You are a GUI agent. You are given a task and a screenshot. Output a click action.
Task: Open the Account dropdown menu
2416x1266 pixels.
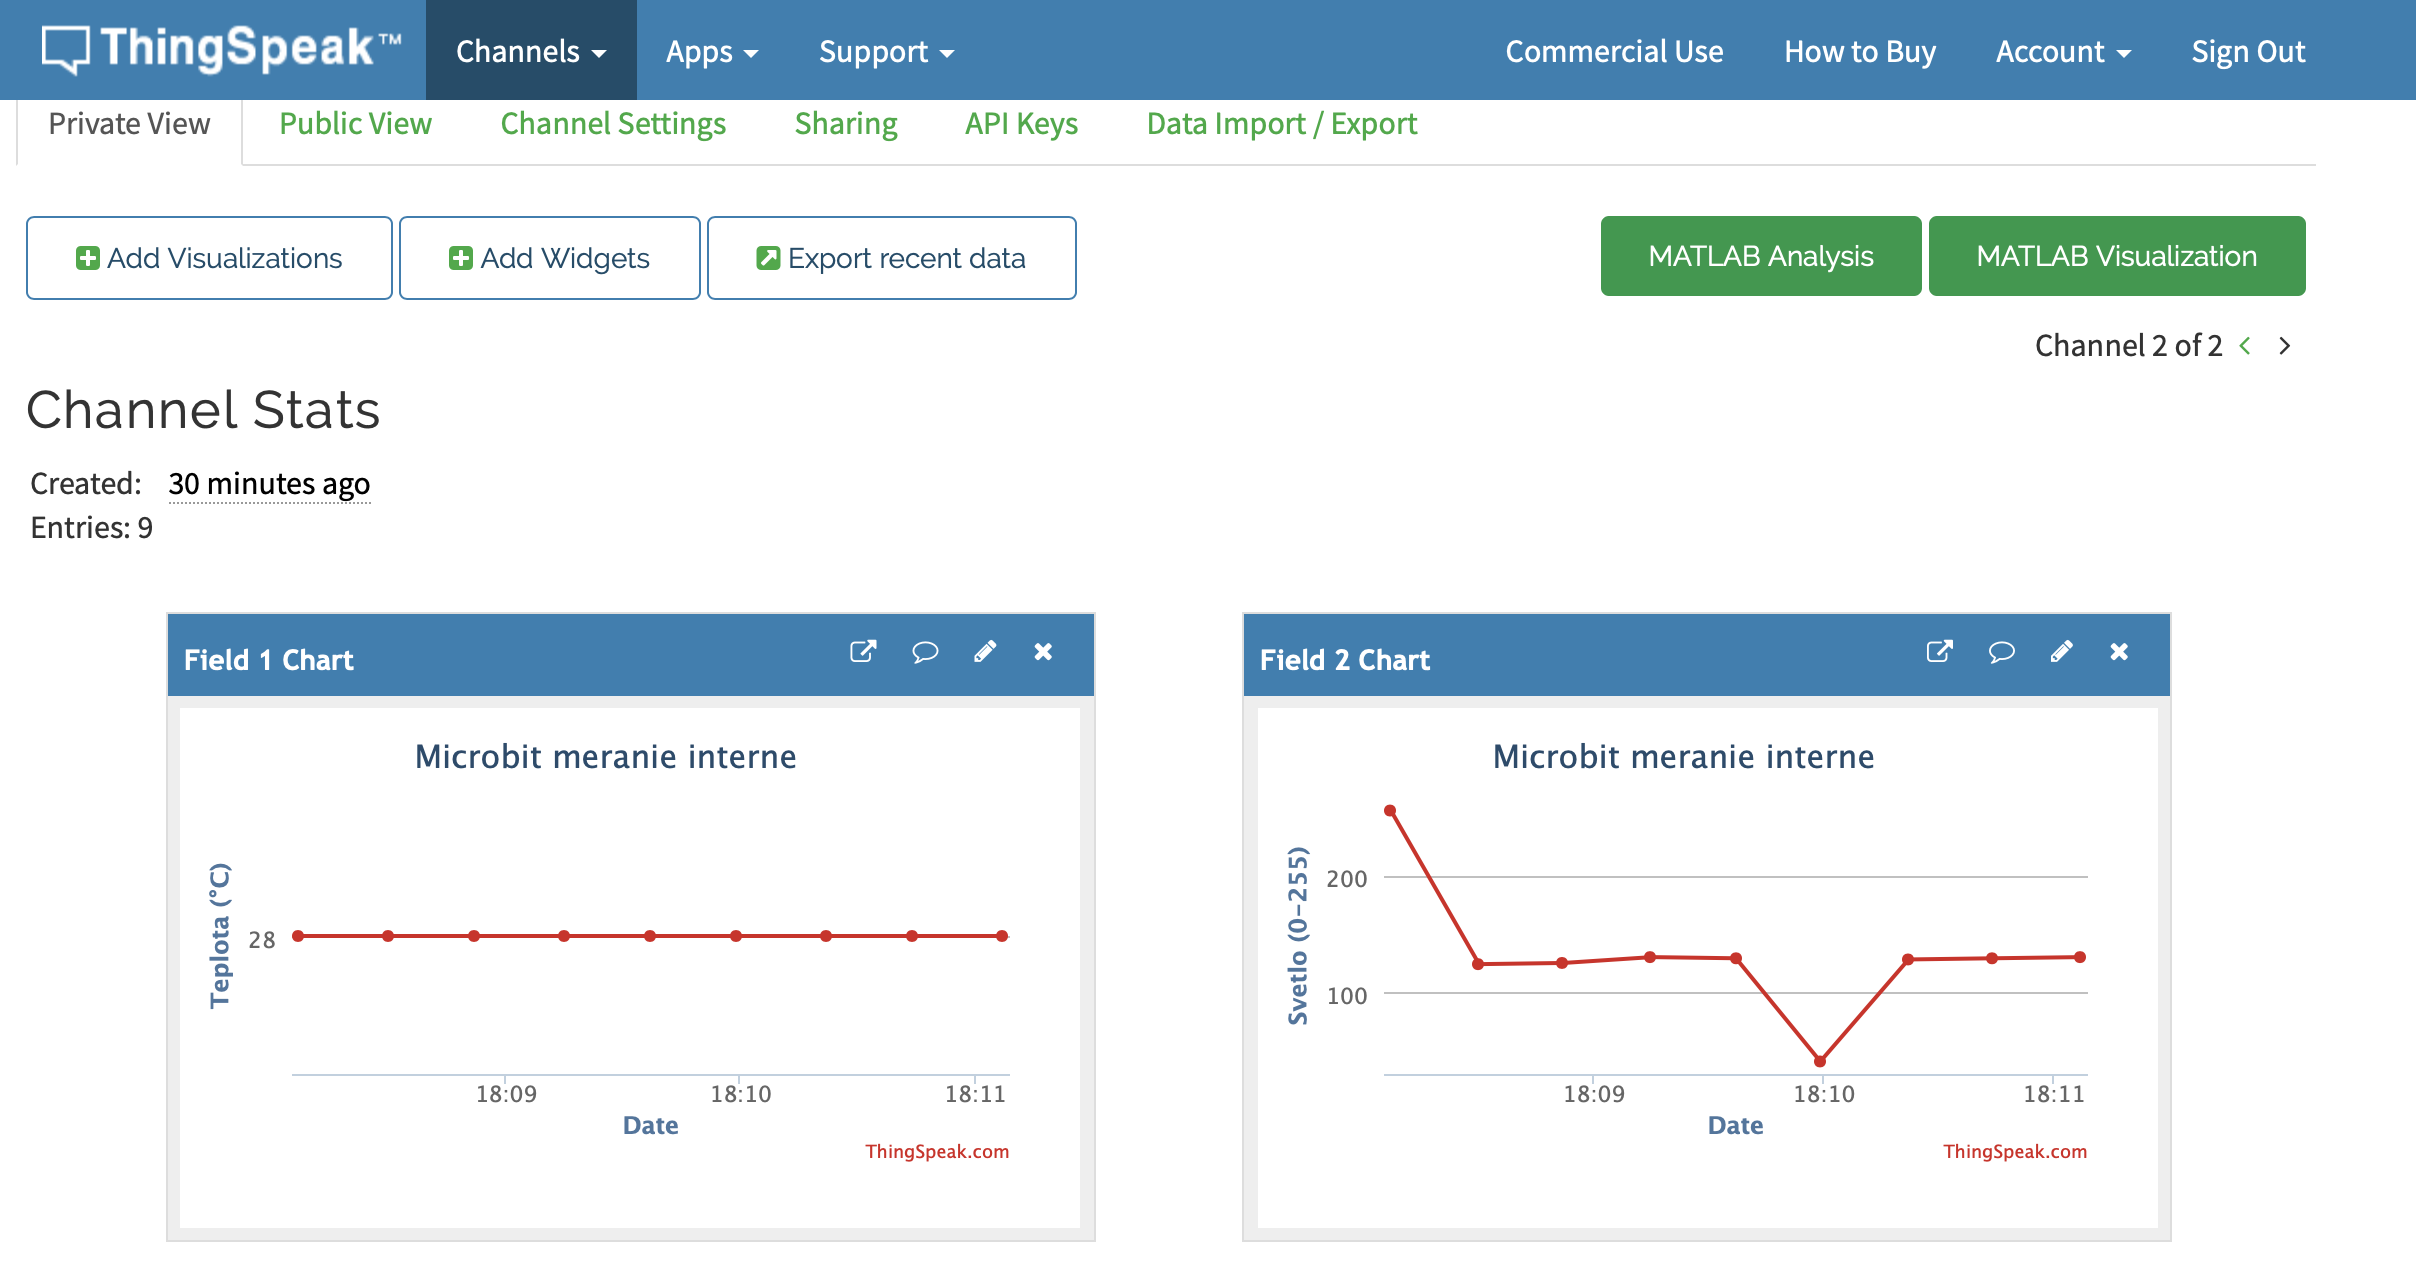(x=2063, y=51)
